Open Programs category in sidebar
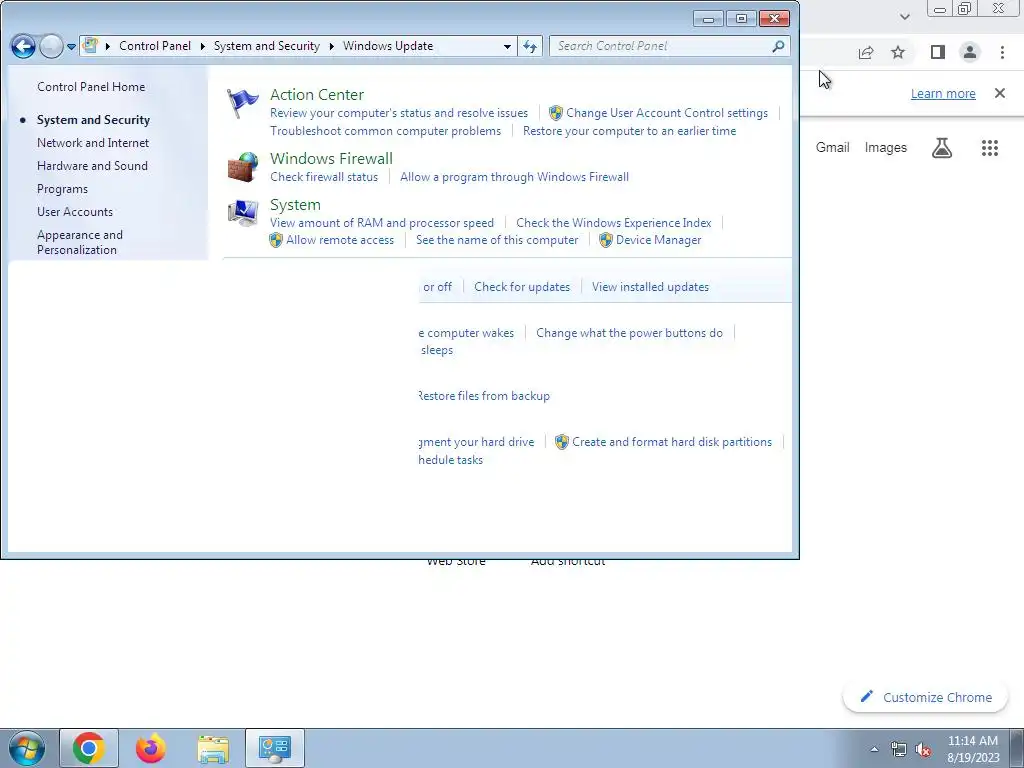Image resolution: width=1024 pixels, height=768 pixels. click(x=62, y=189)
